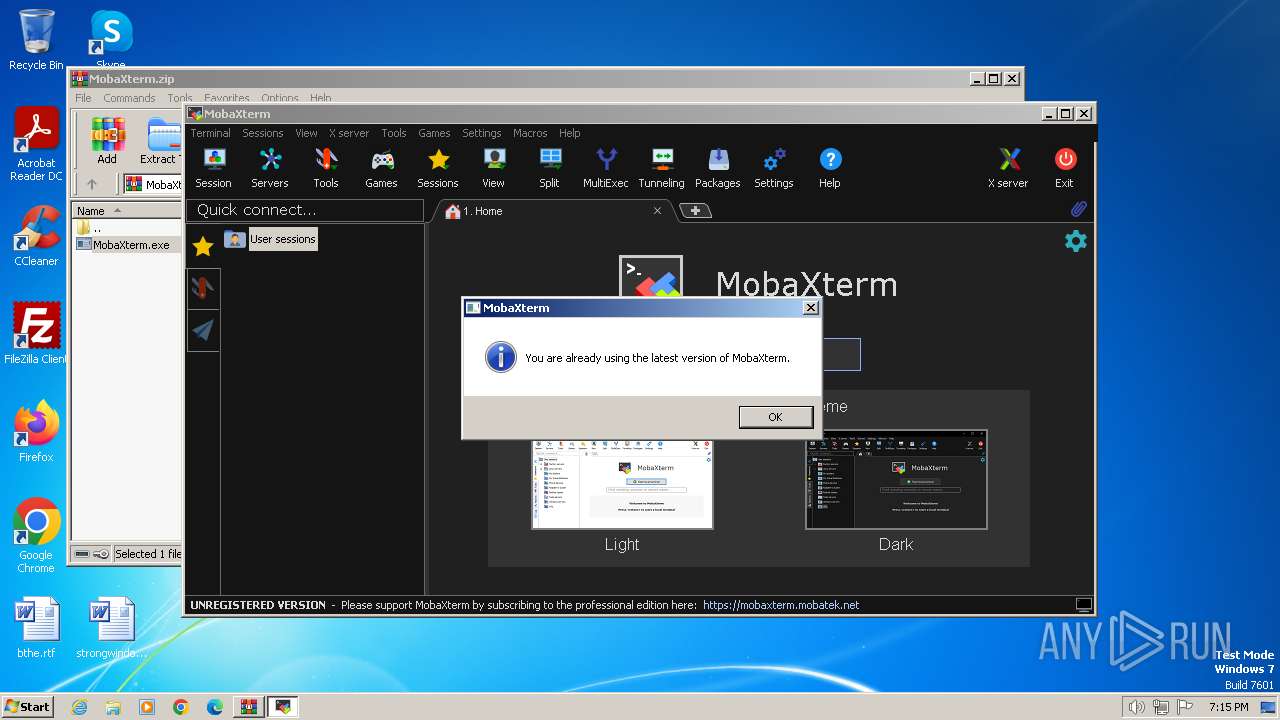Click the paperclip attachment icon

[1079, 209]
